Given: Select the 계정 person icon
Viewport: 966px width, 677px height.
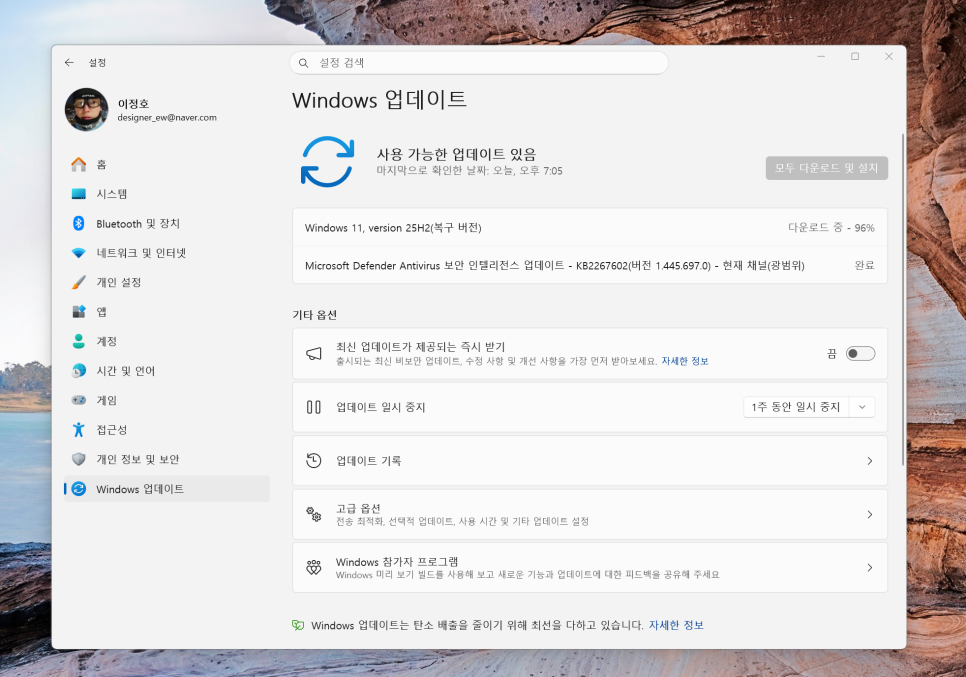Looking at the screenshot, I should point(79,341).
